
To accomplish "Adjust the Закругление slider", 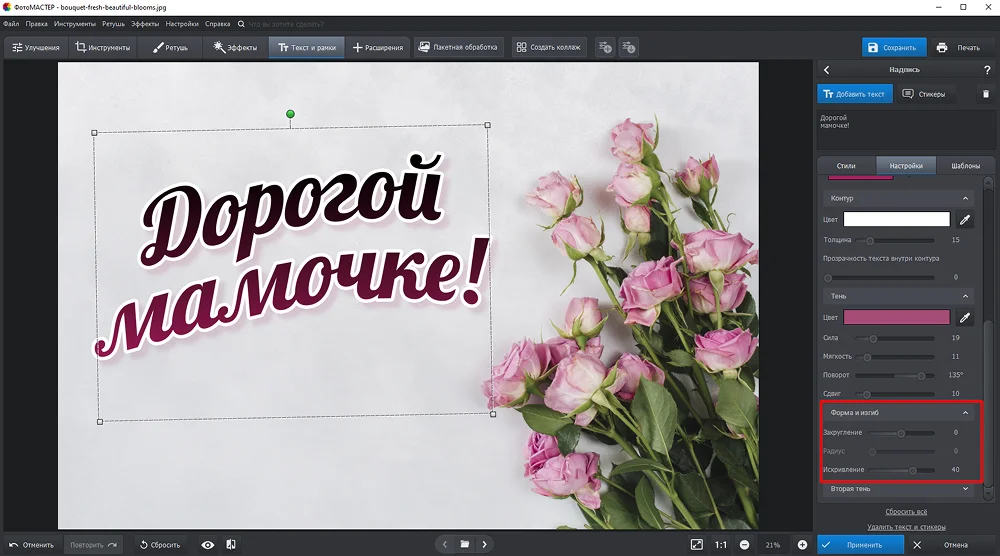I will [901, 433].
